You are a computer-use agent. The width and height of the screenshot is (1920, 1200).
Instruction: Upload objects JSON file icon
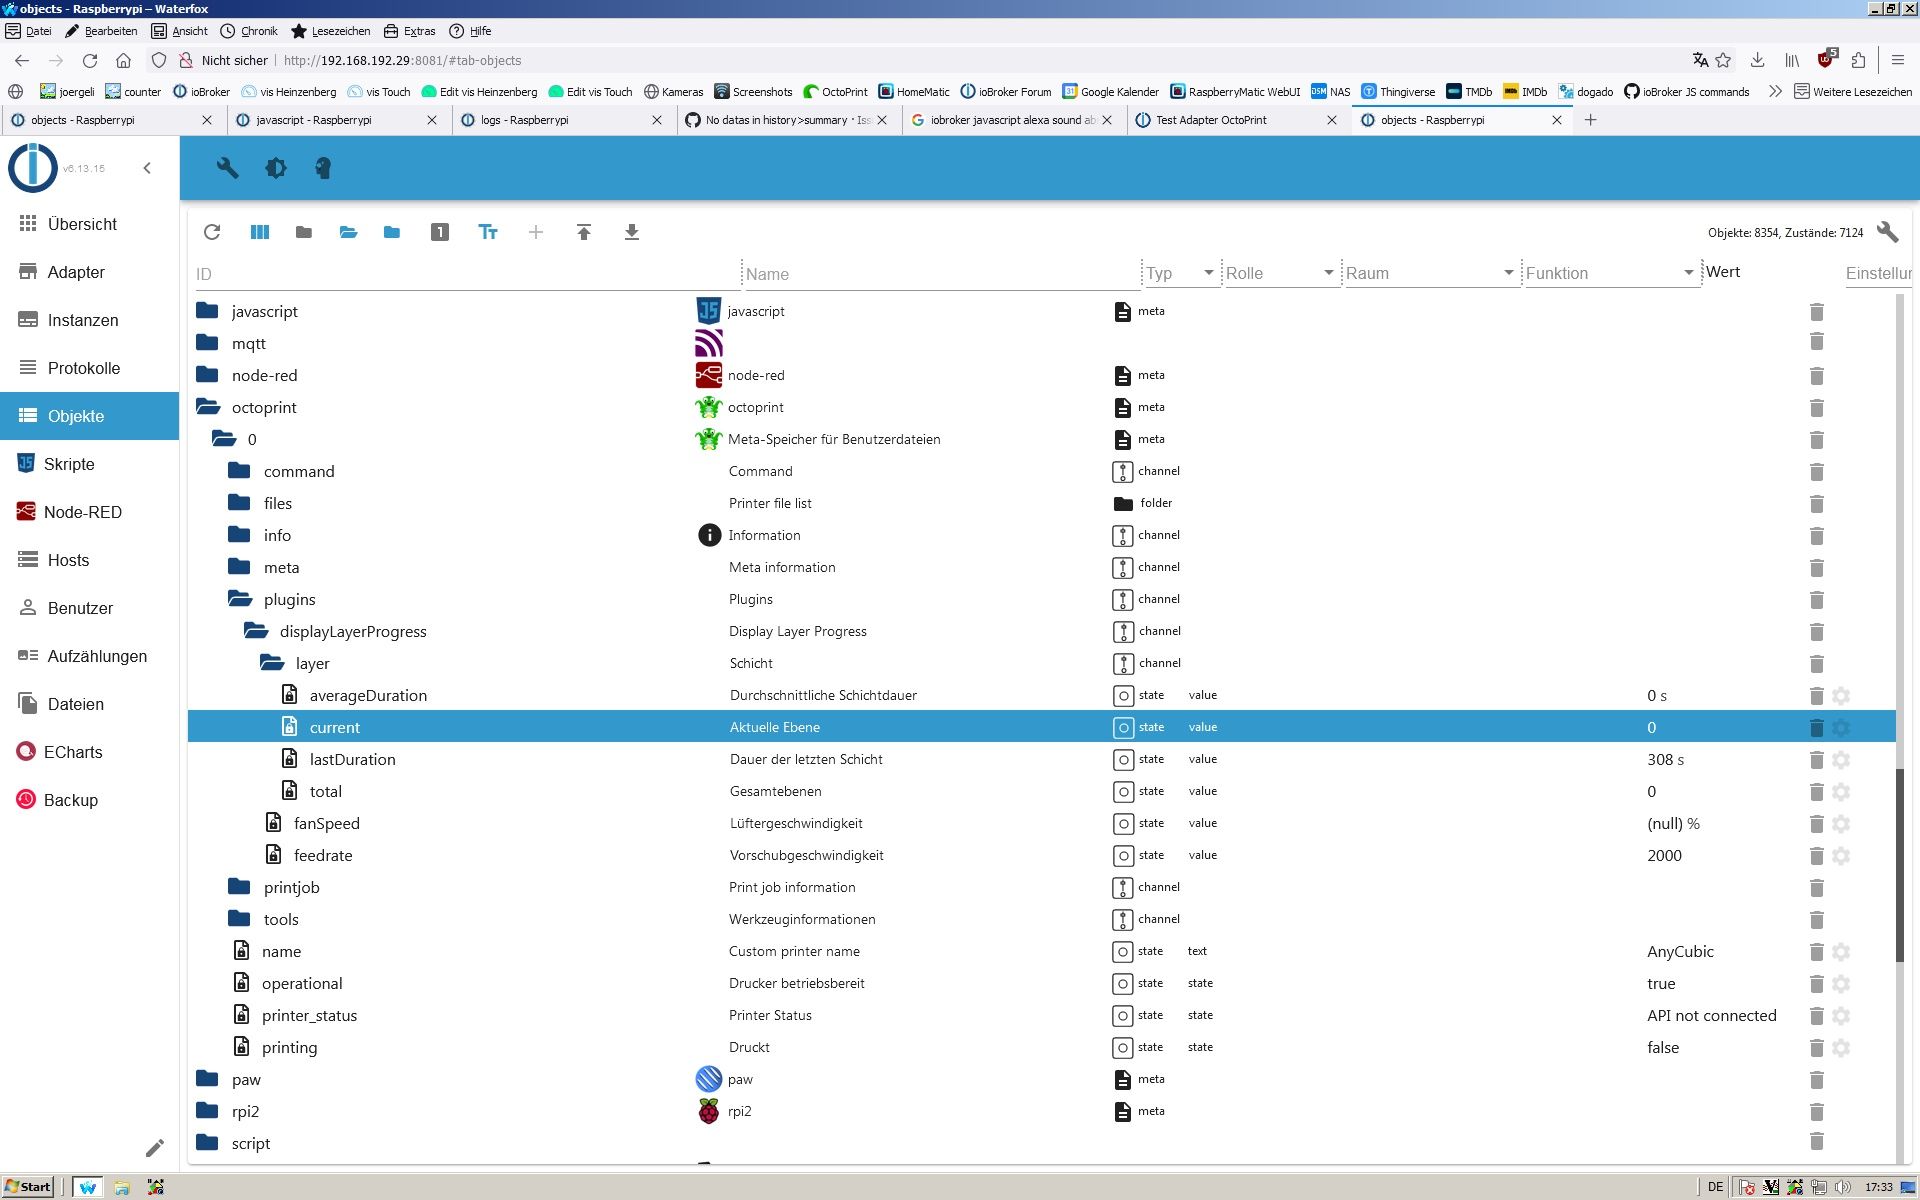pos(584,232)
